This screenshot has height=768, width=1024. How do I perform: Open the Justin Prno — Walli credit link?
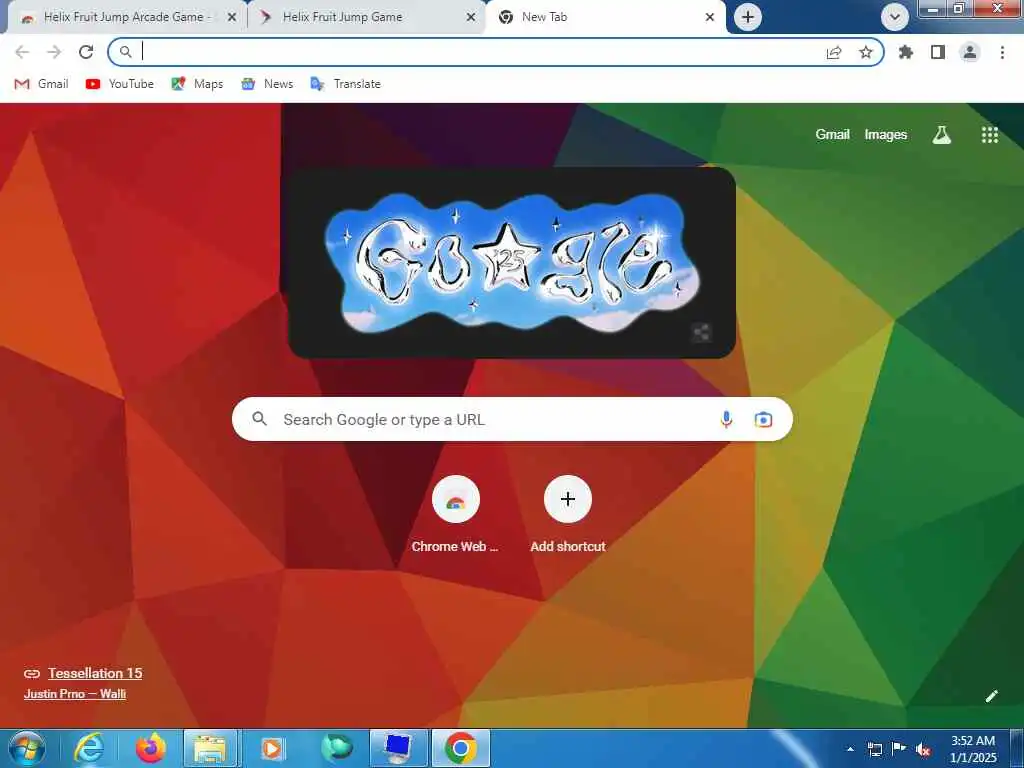tap(75, 694)
